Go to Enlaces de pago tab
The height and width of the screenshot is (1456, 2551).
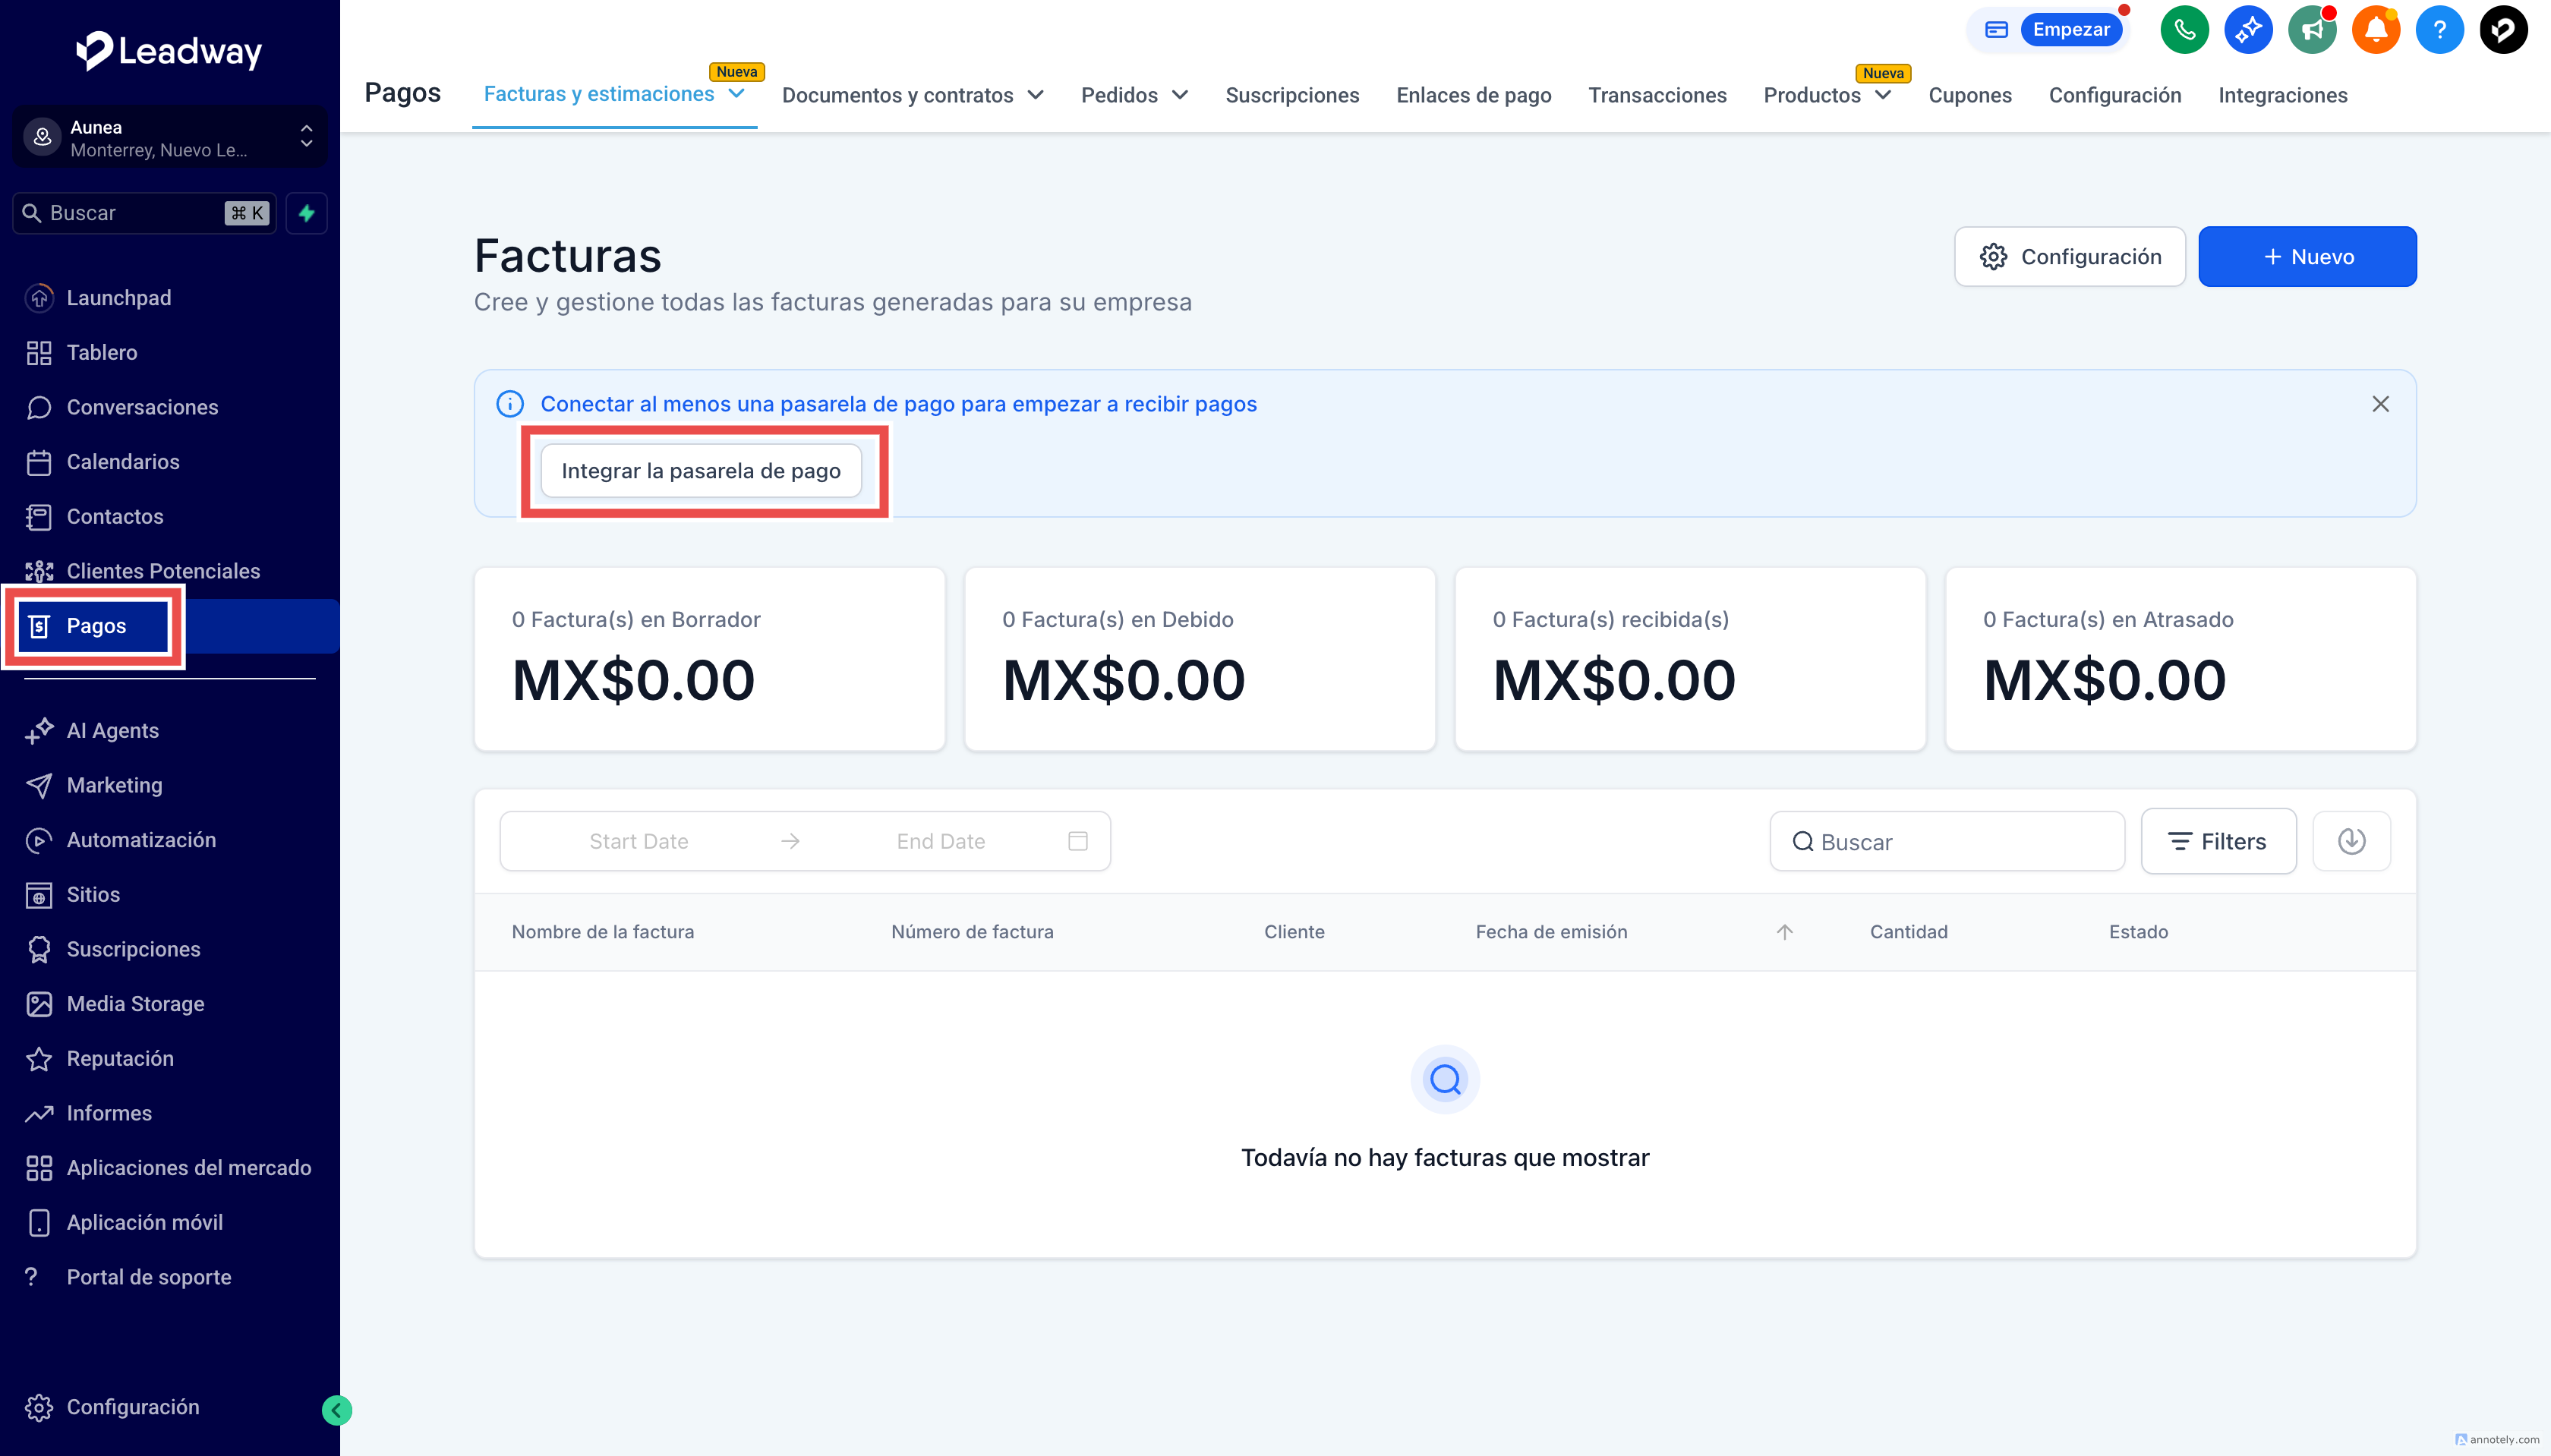pyautogui.click(x=1473, y=95)
